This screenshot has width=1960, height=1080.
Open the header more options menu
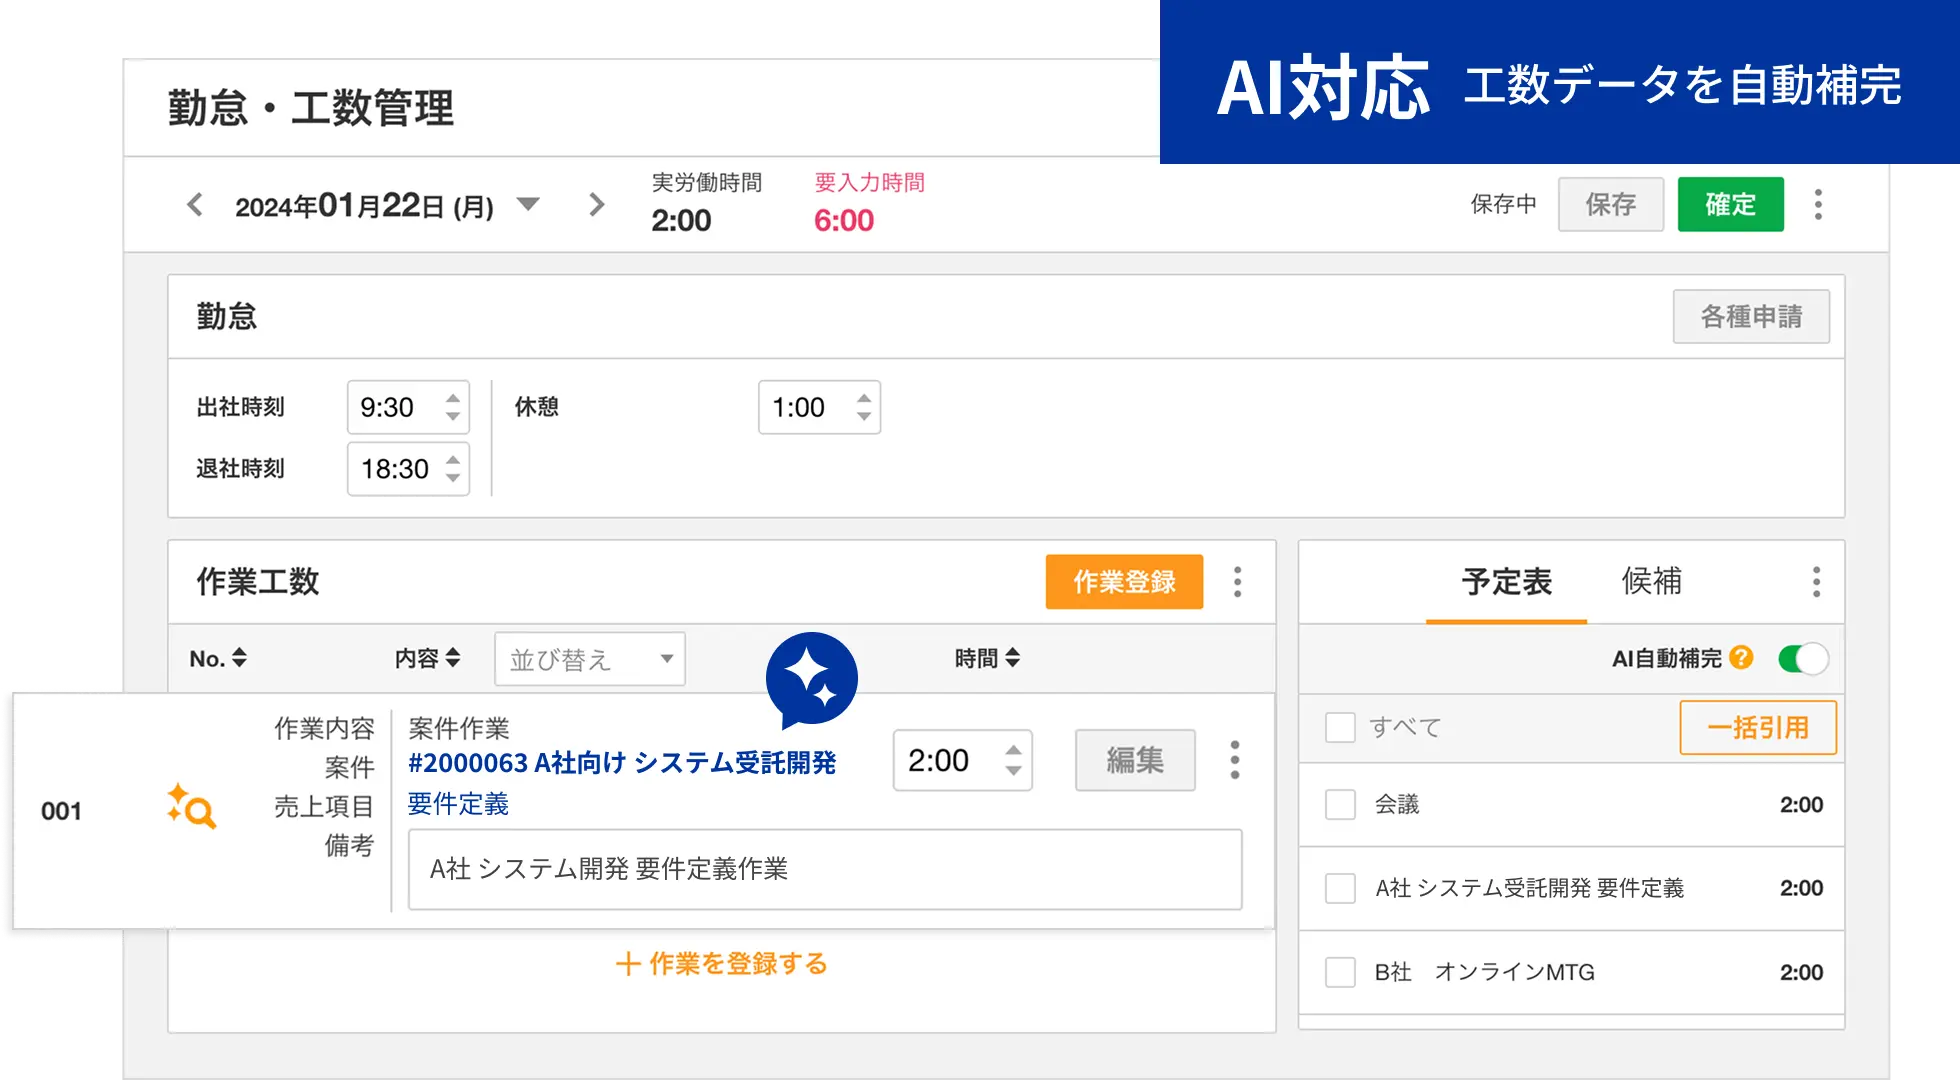pos(1818,205)
